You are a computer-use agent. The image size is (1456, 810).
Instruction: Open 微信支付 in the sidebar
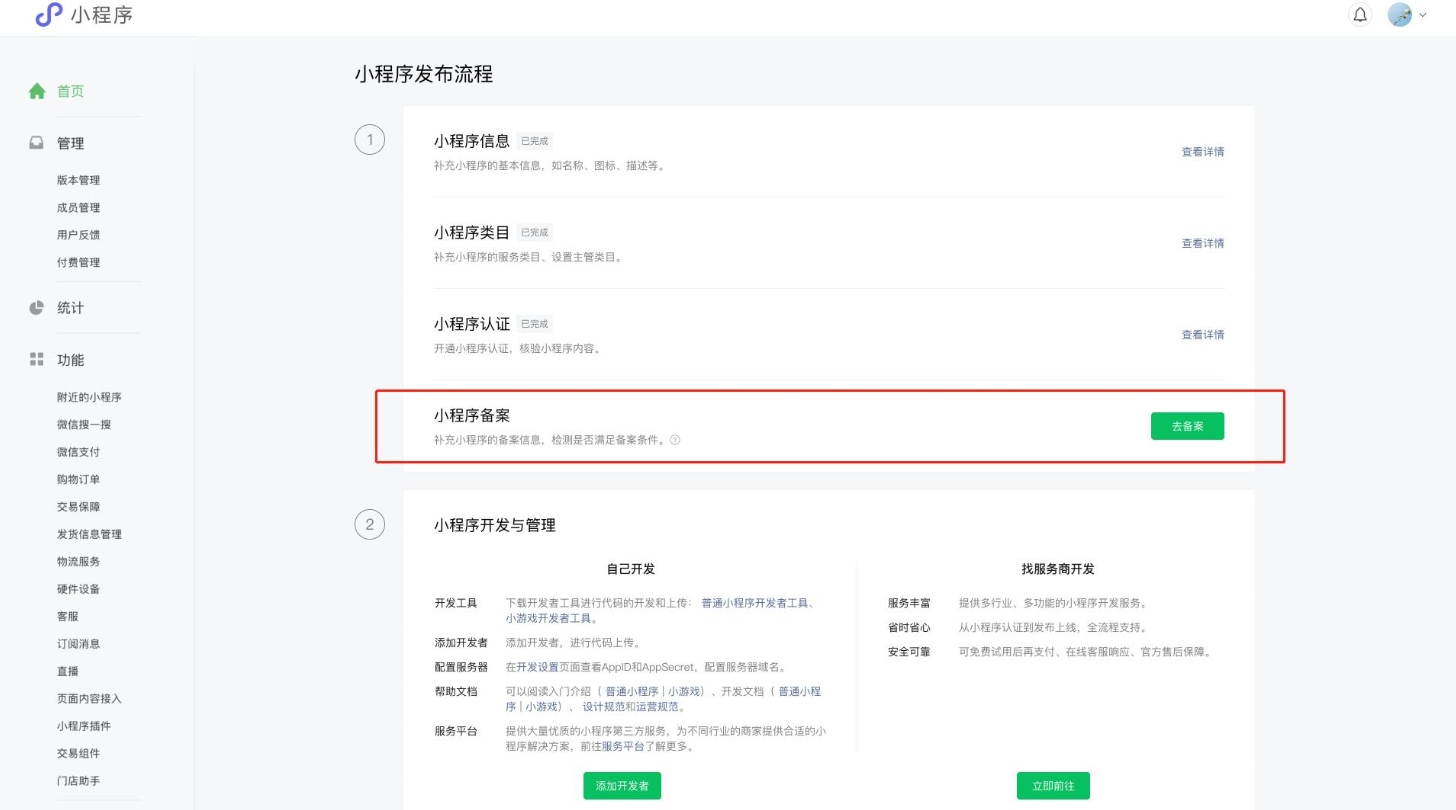78,452
